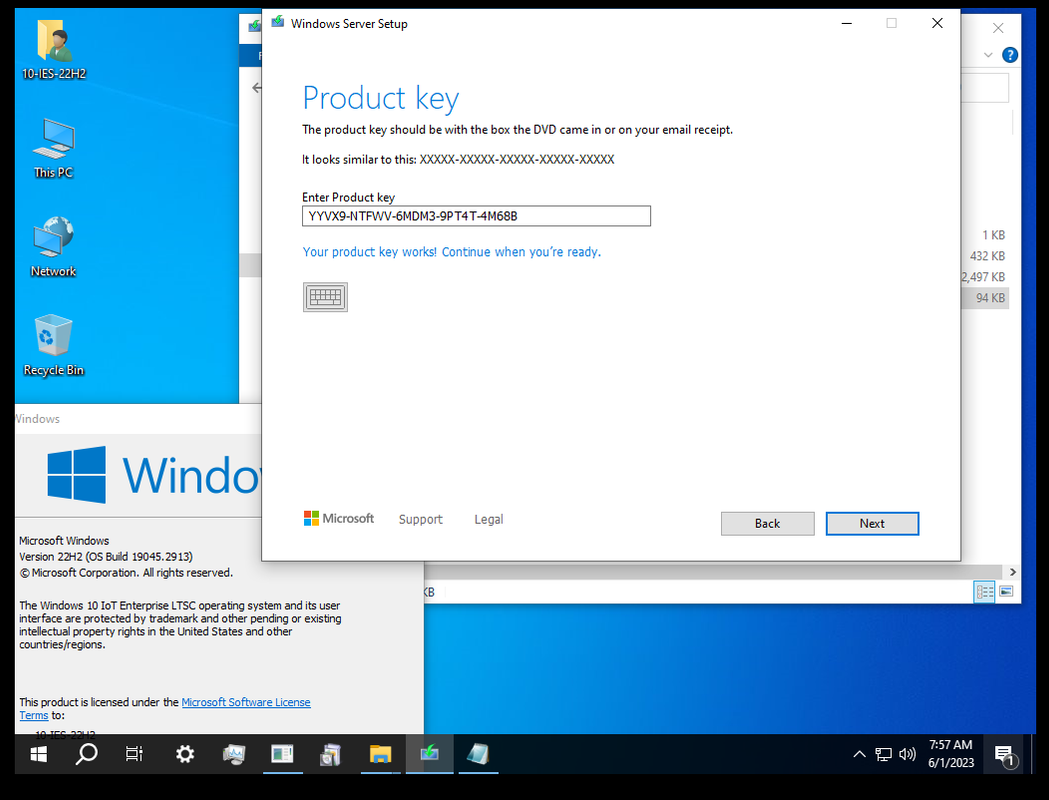The width and height of the screenshot is (1049, 800).
Task: Show hidden tray icons chevron
Action: (x=859, y=755)
